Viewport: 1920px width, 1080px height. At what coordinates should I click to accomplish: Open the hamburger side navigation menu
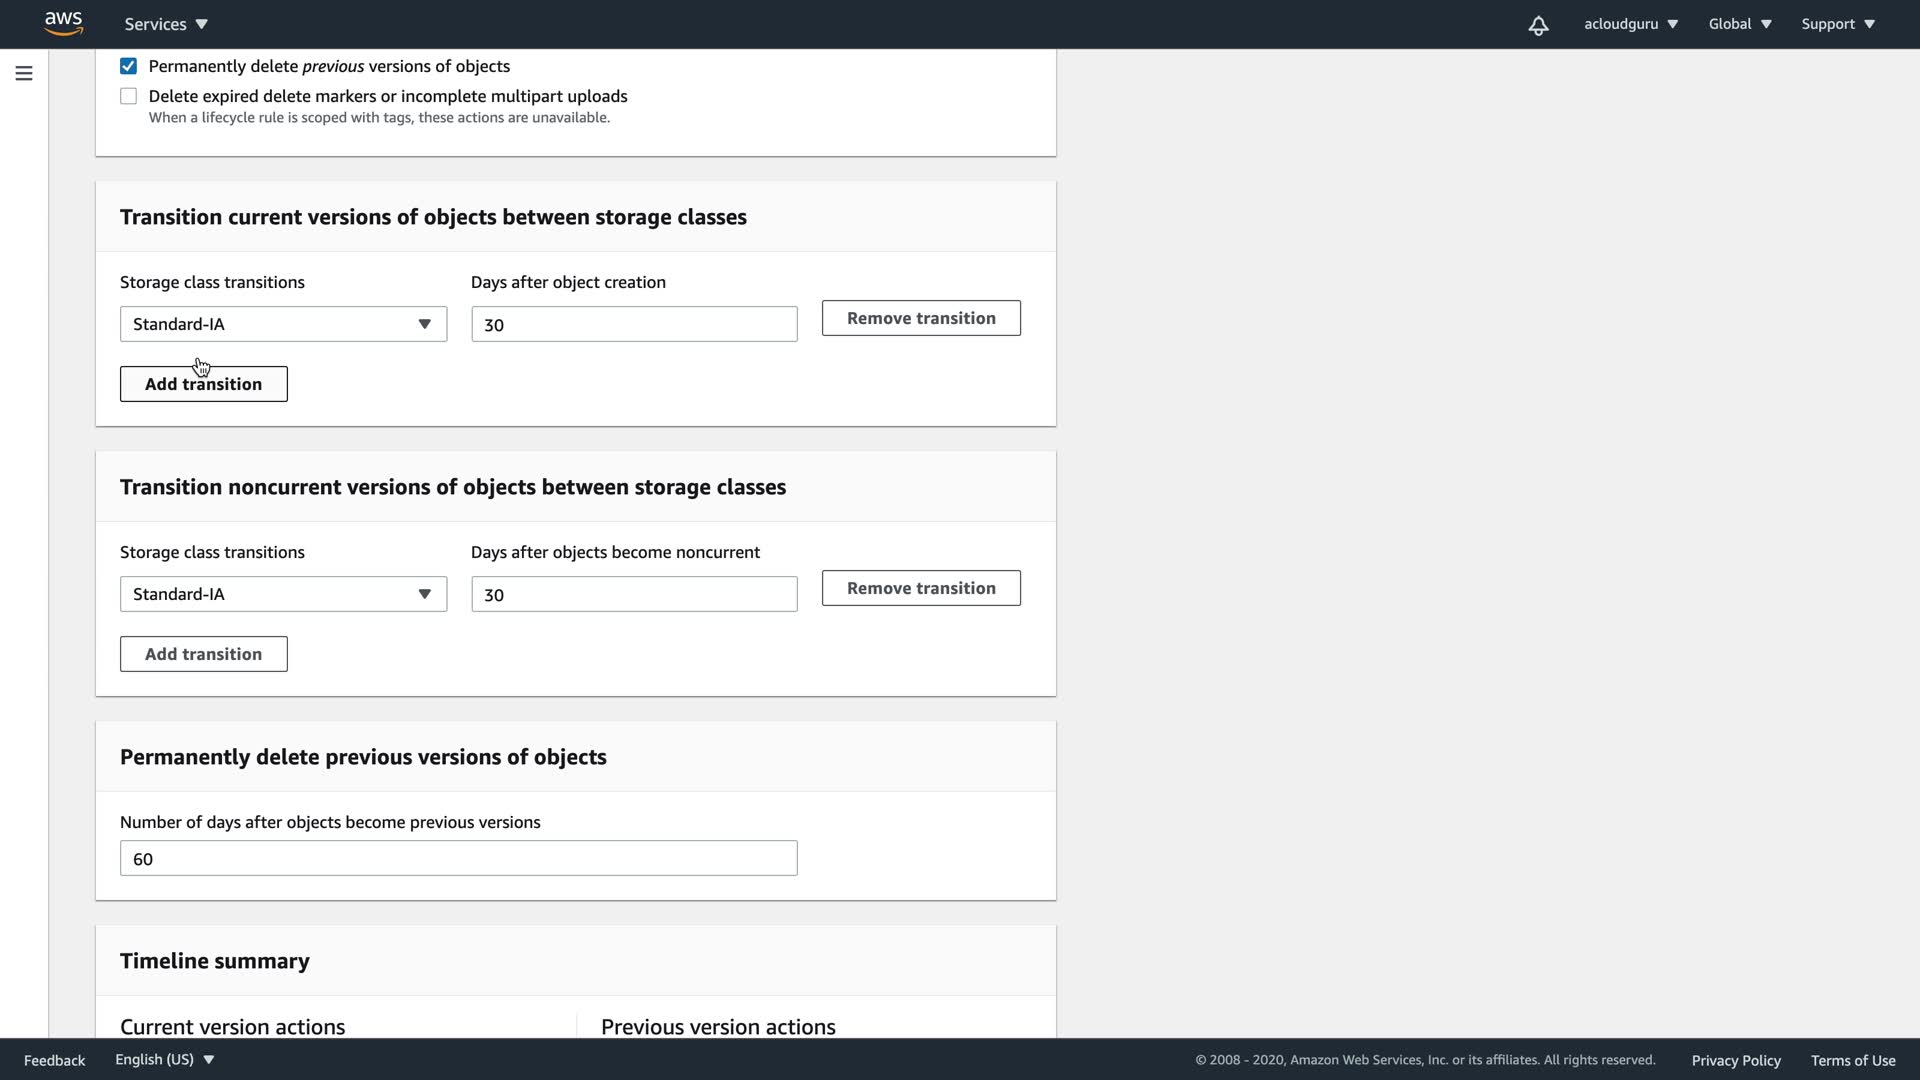point(24,73)
